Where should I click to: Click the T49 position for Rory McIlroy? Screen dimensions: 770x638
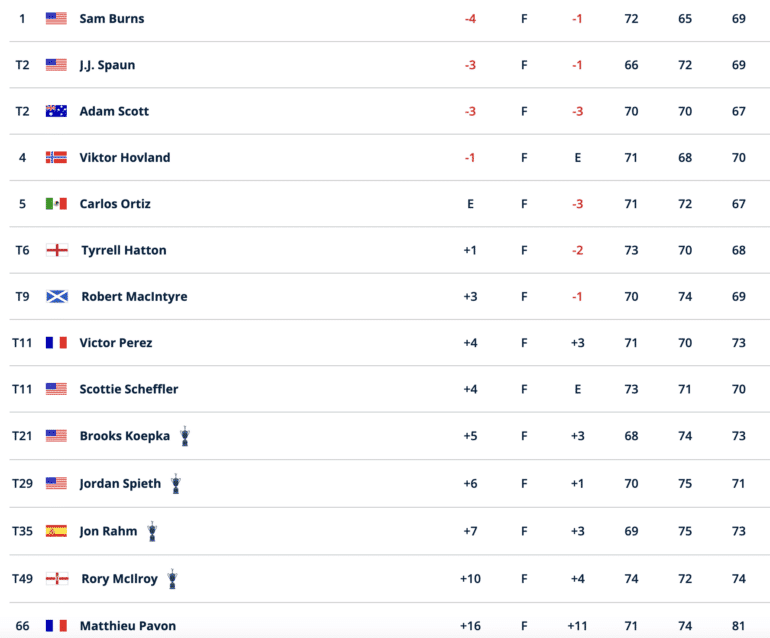tap(23, 579)
